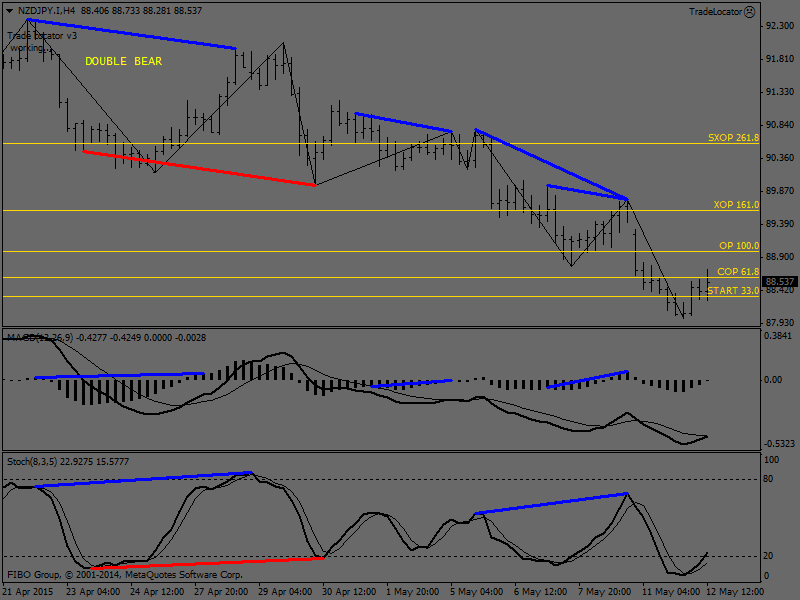This screenshot has width=800, height=600.
Task: Click the COP 61.8 level label
Action: click(x=738, y=271)
